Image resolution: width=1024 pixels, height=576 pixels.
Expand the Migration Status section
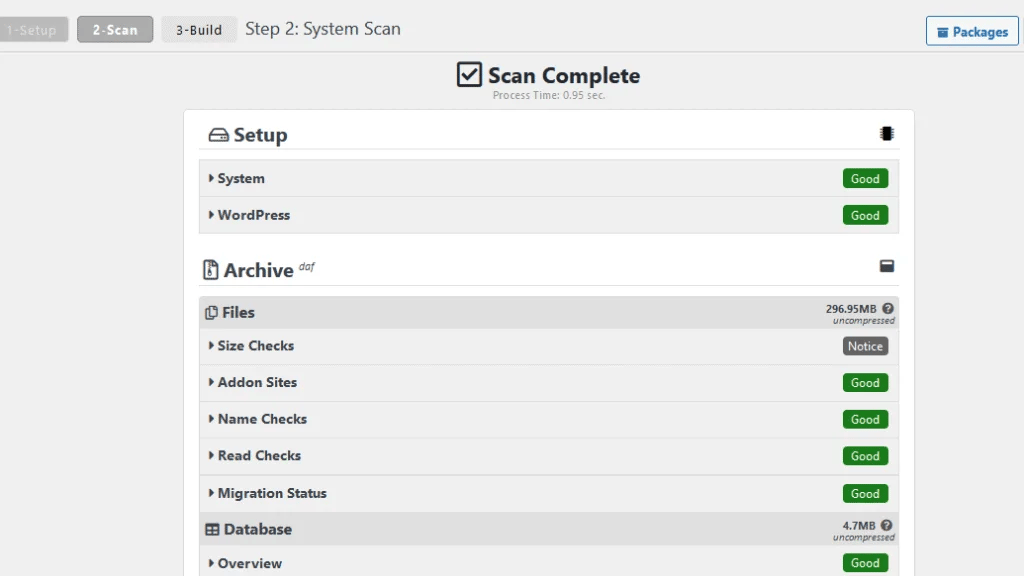pos(270,492)
